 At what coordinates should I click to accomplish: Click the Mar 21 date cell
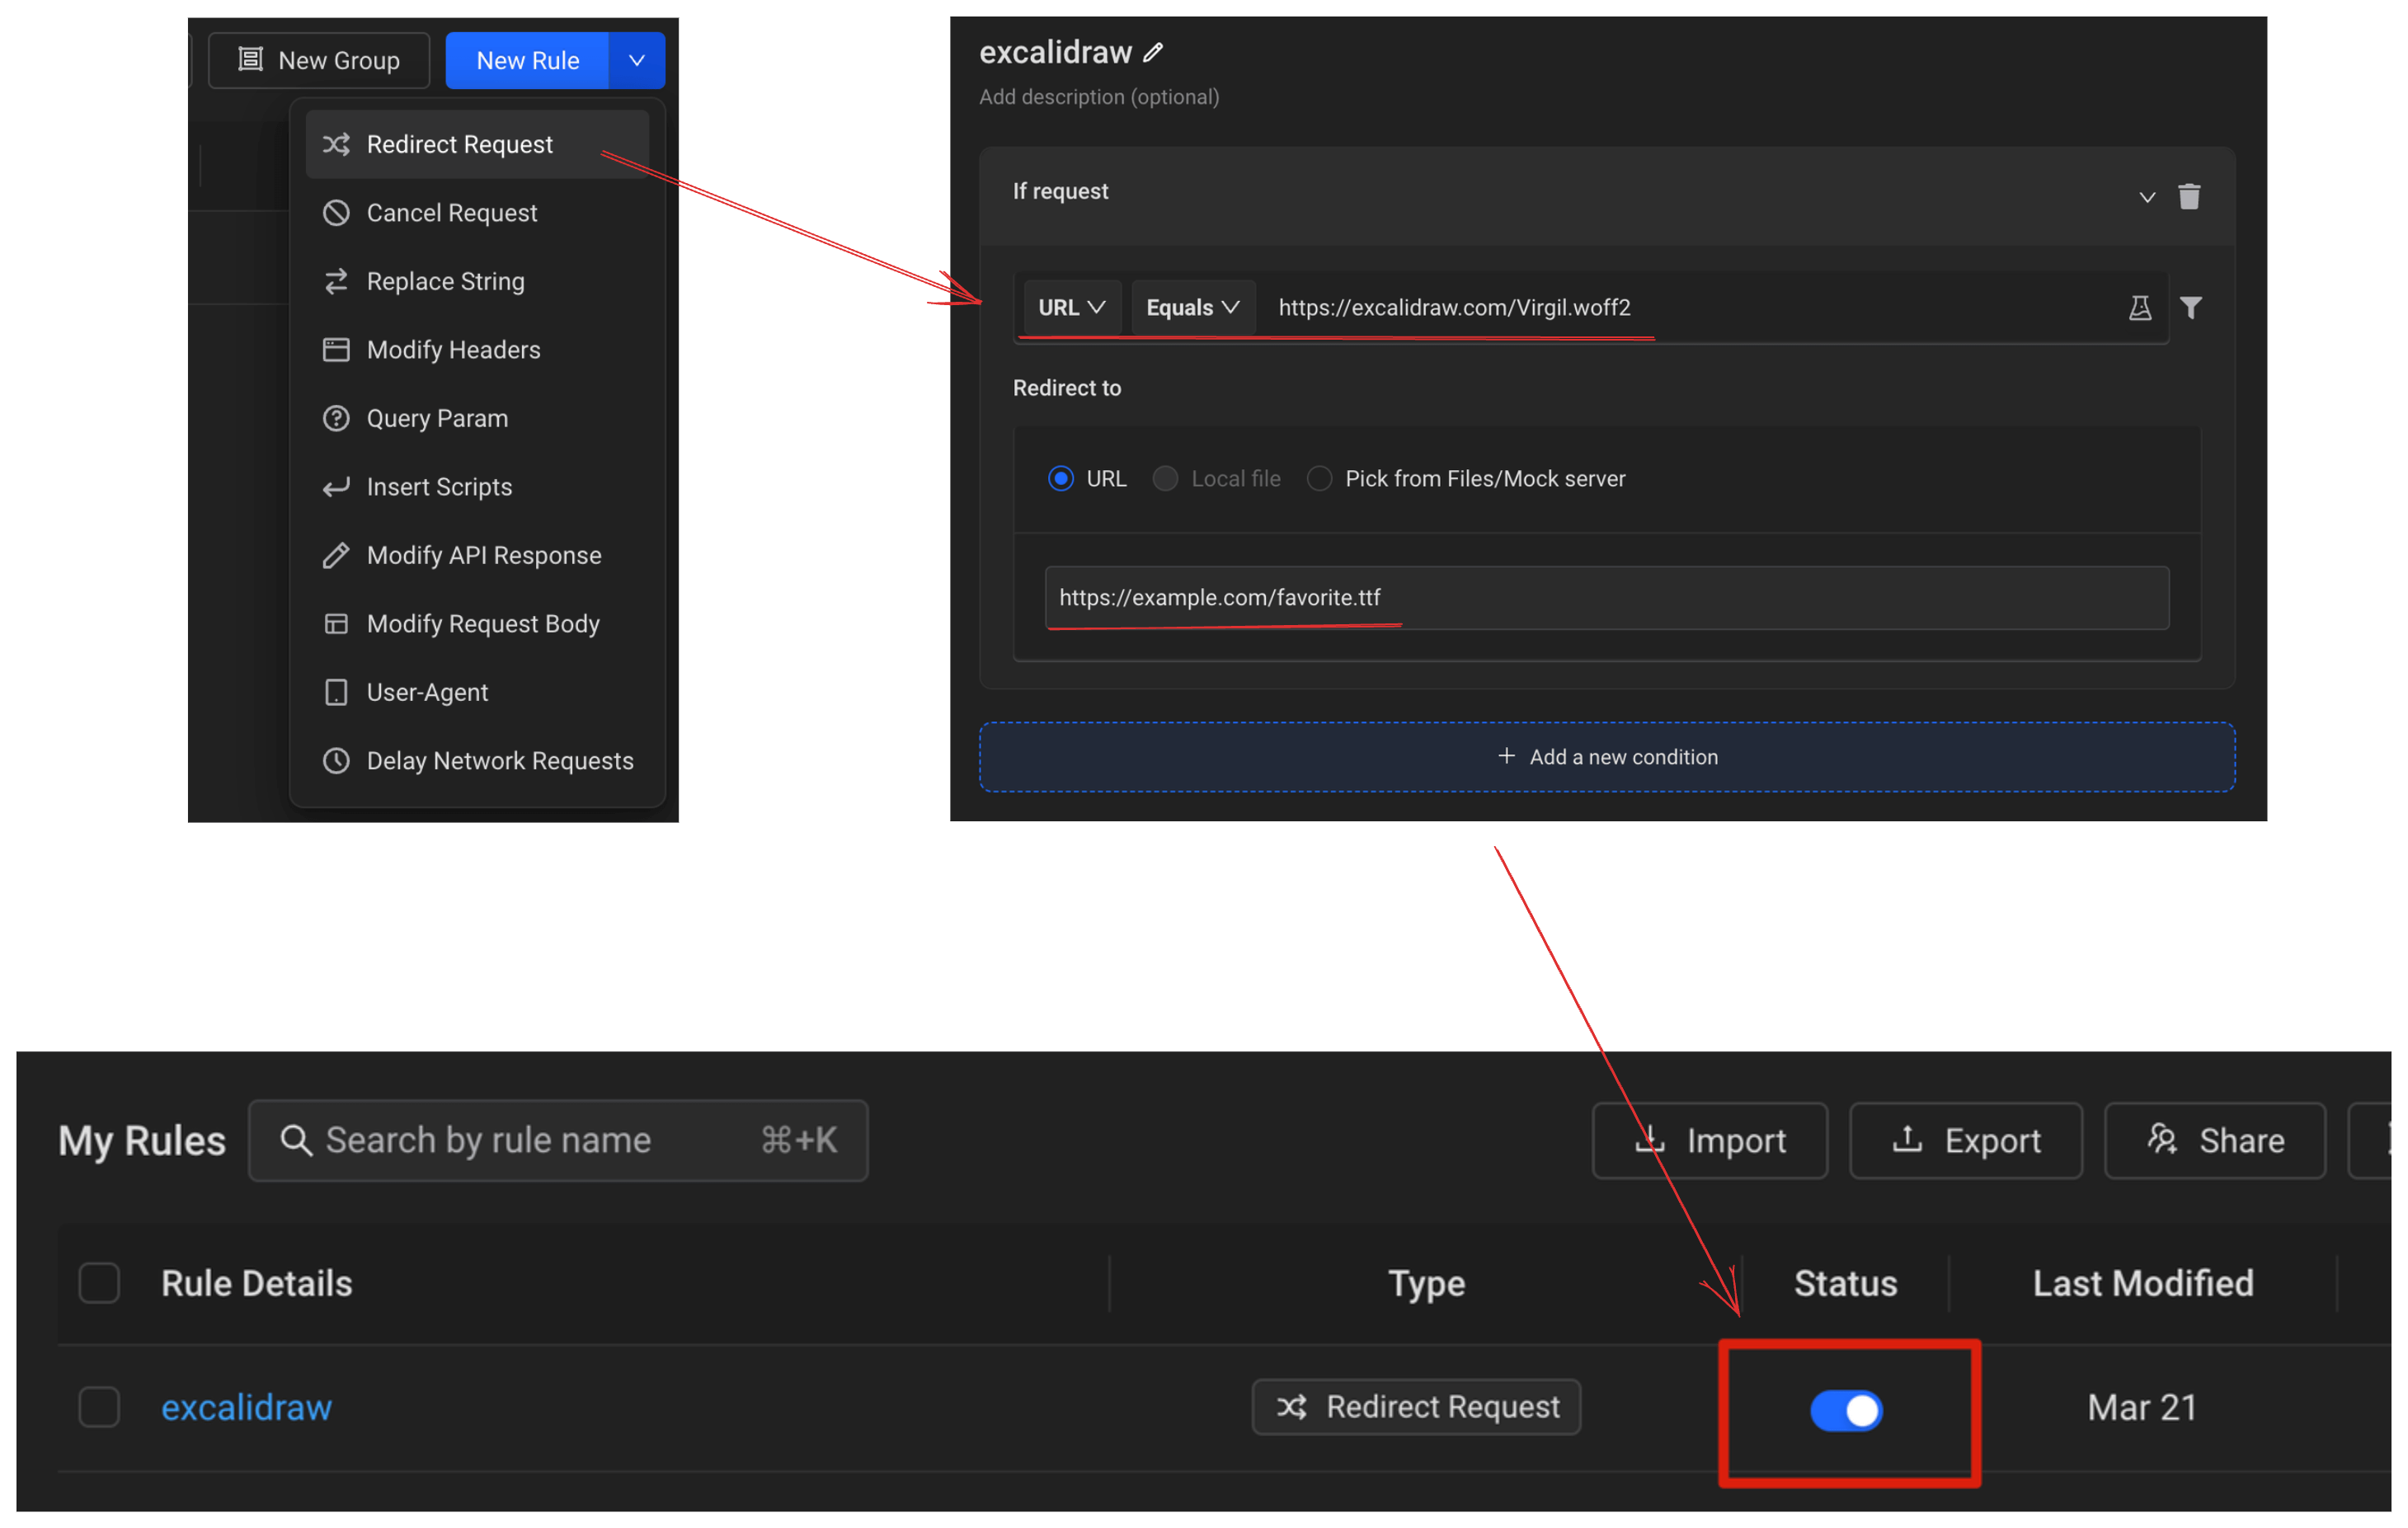[x=2142, y=1407]
